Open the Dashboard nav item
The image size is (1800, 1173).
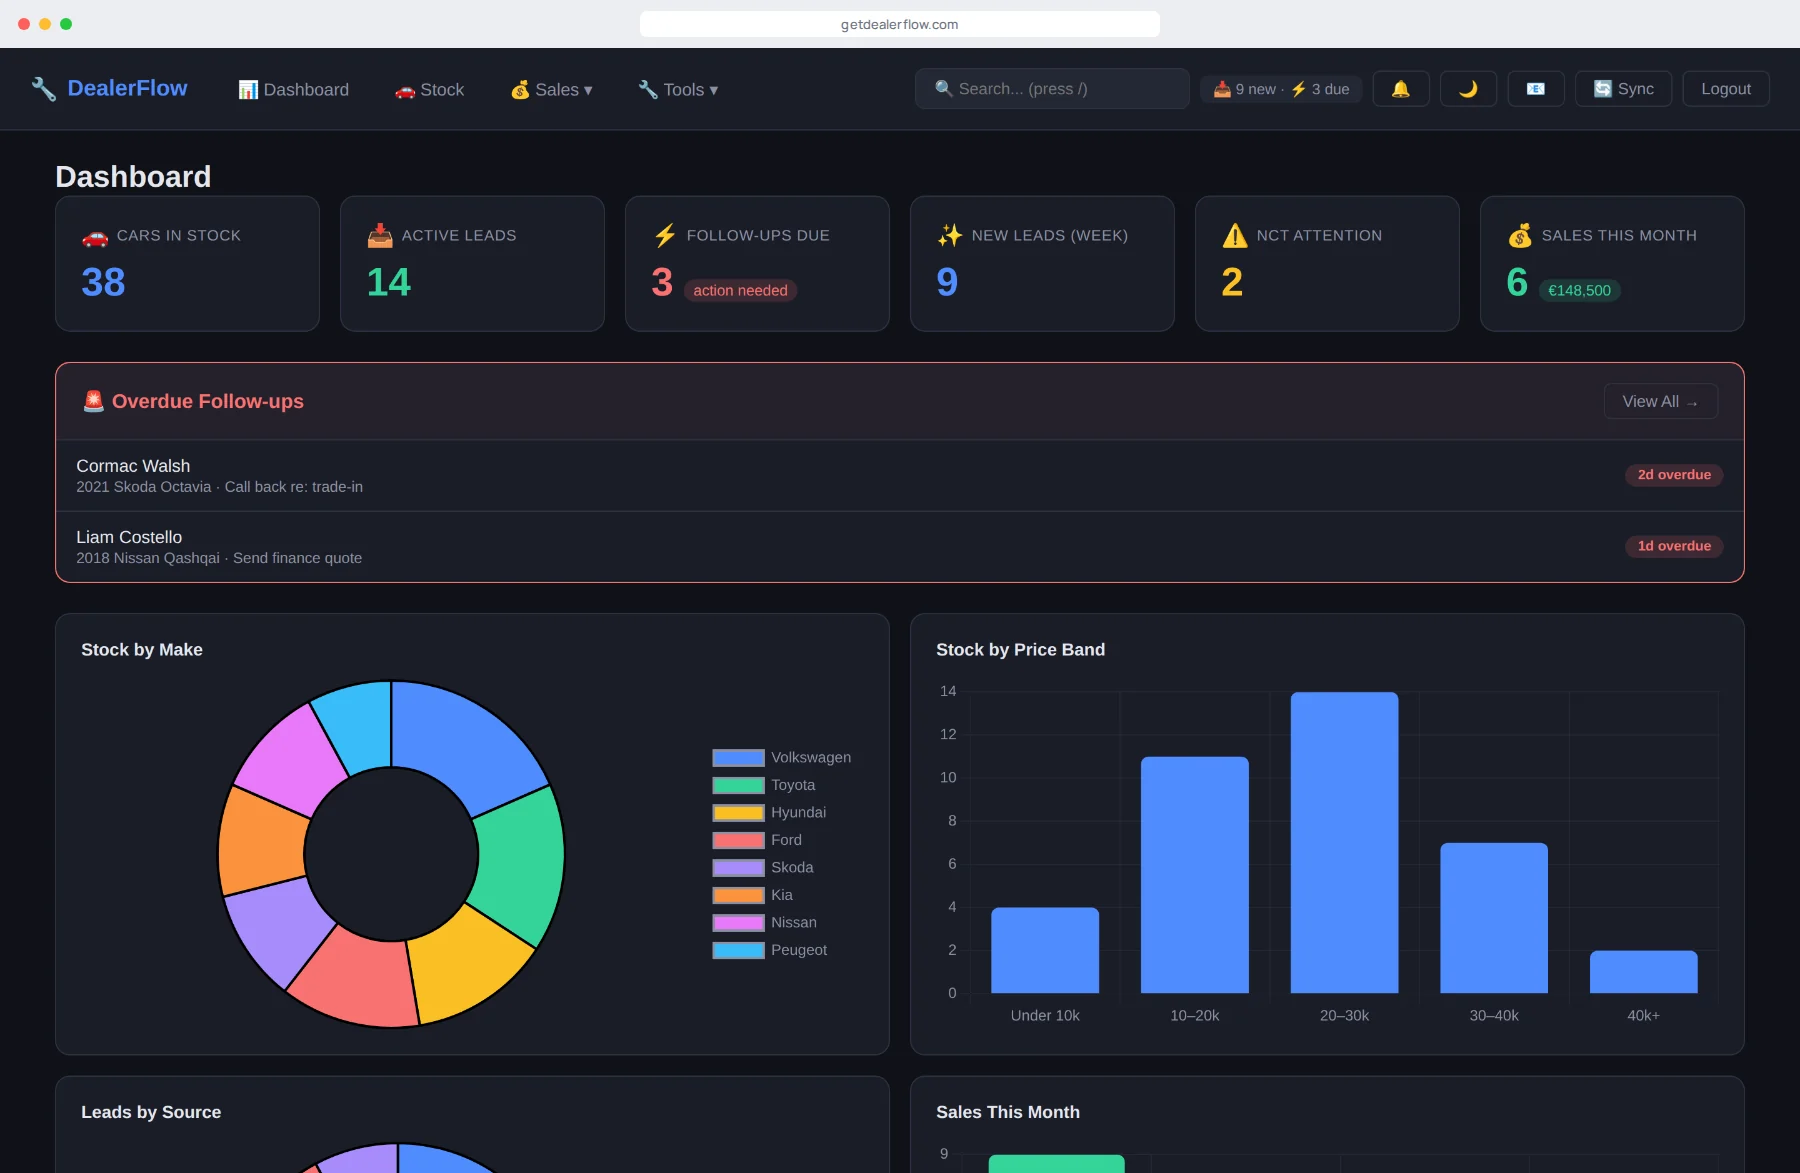pos(294,90)
